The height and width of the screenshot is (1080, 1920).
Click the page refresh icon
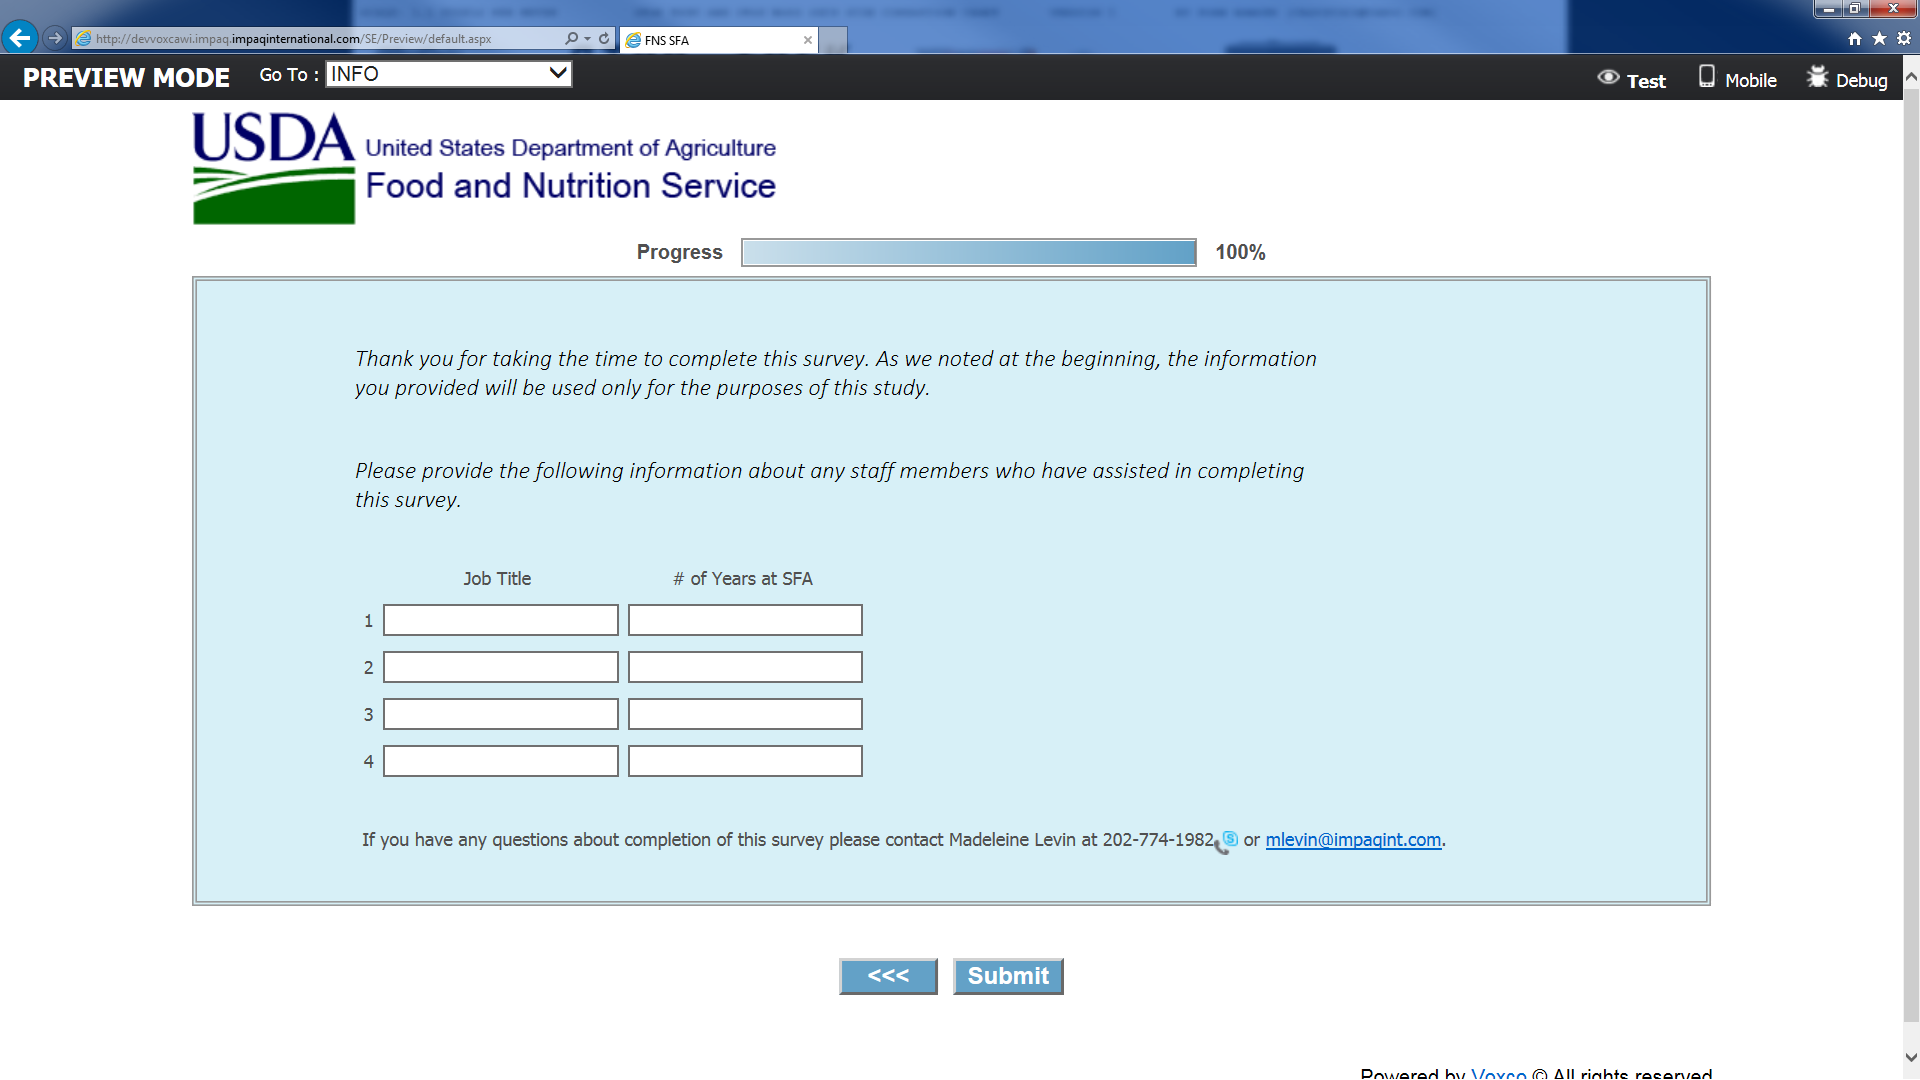(604, 39)
